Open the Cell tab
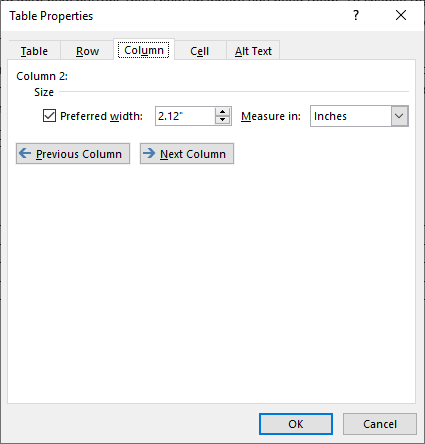 pyautogui.click(x=200, y=51)
